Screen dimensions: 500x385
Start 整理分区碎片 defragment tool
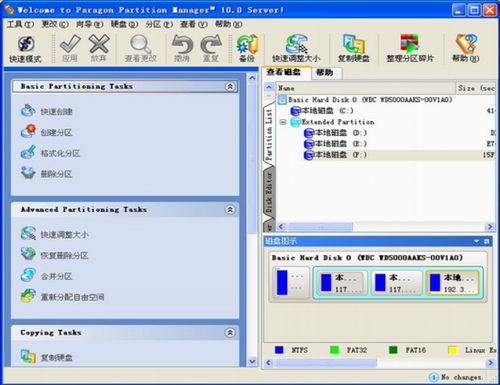410,49
